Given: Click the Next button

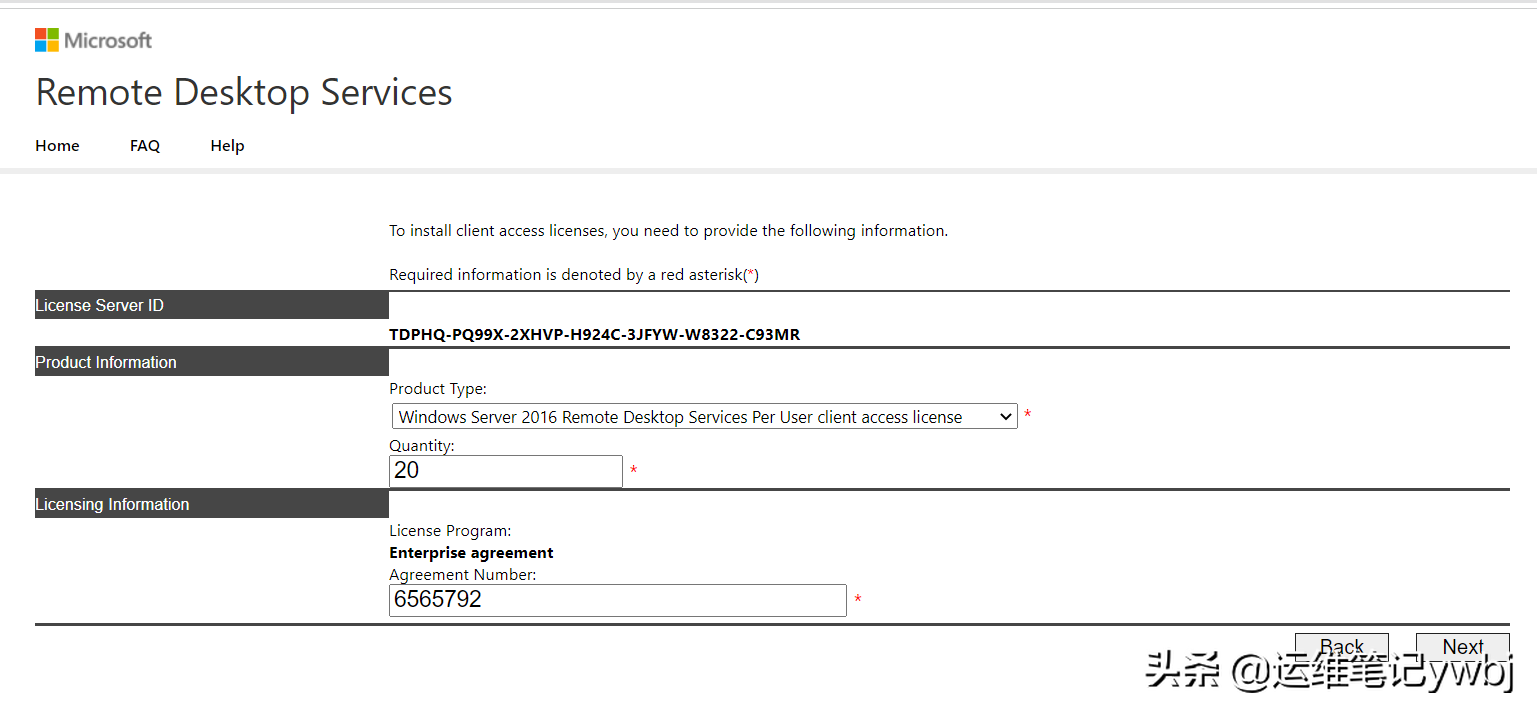Looking at the screenshot, I should (1462, 646).
